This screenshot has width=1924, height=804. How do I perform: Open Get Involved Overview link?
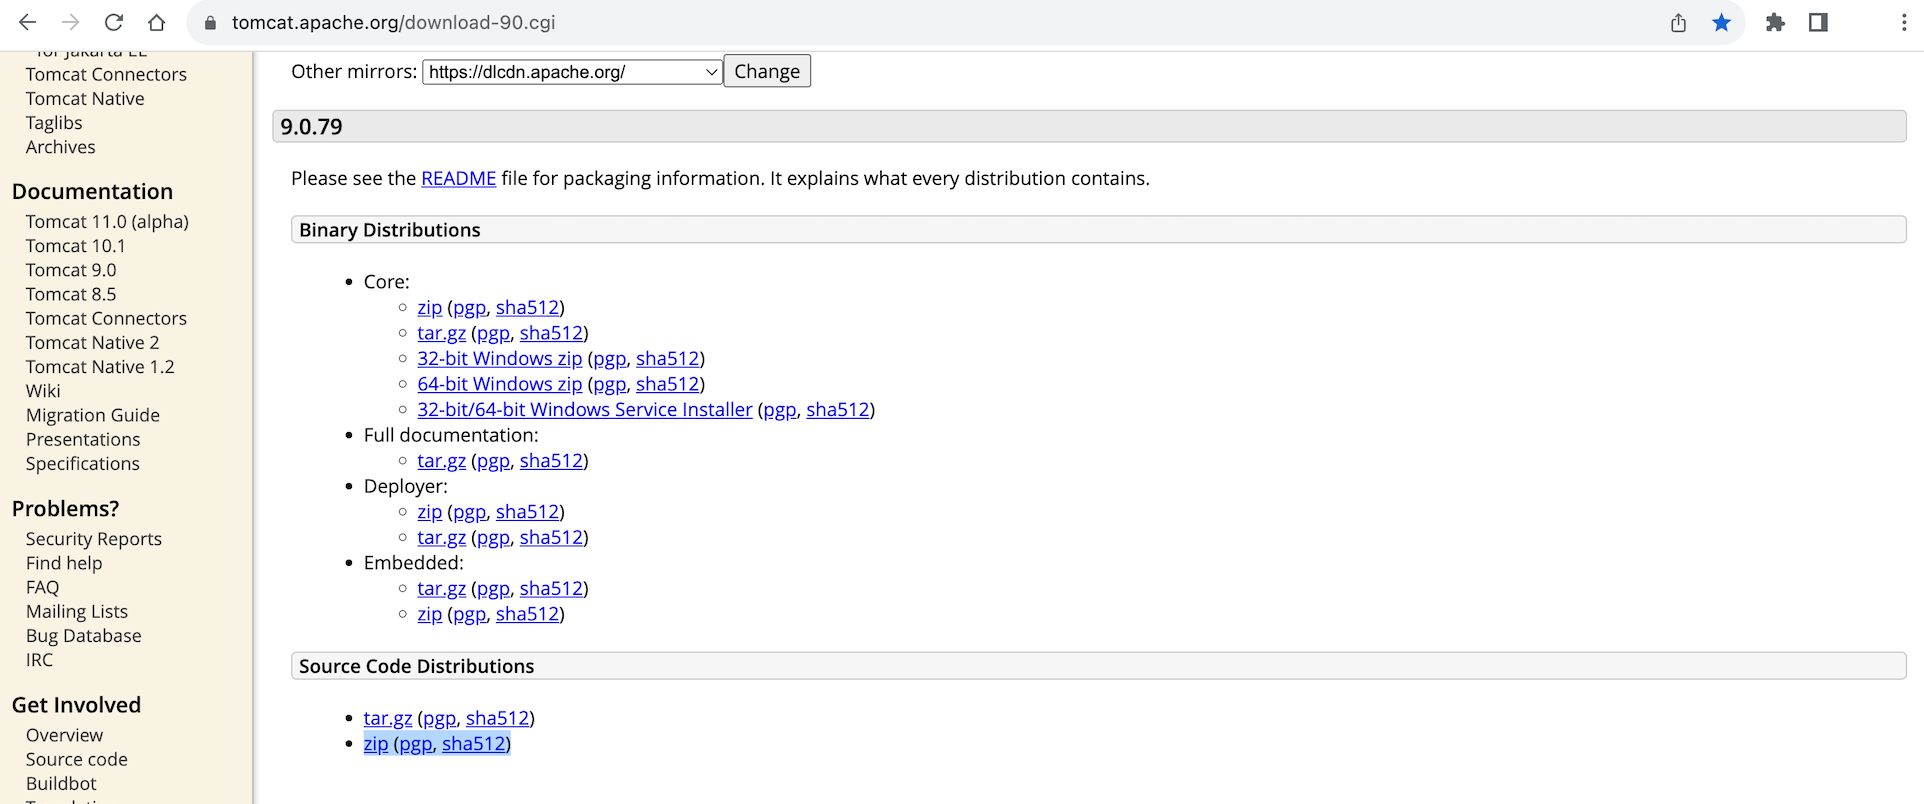coord(64,735)
